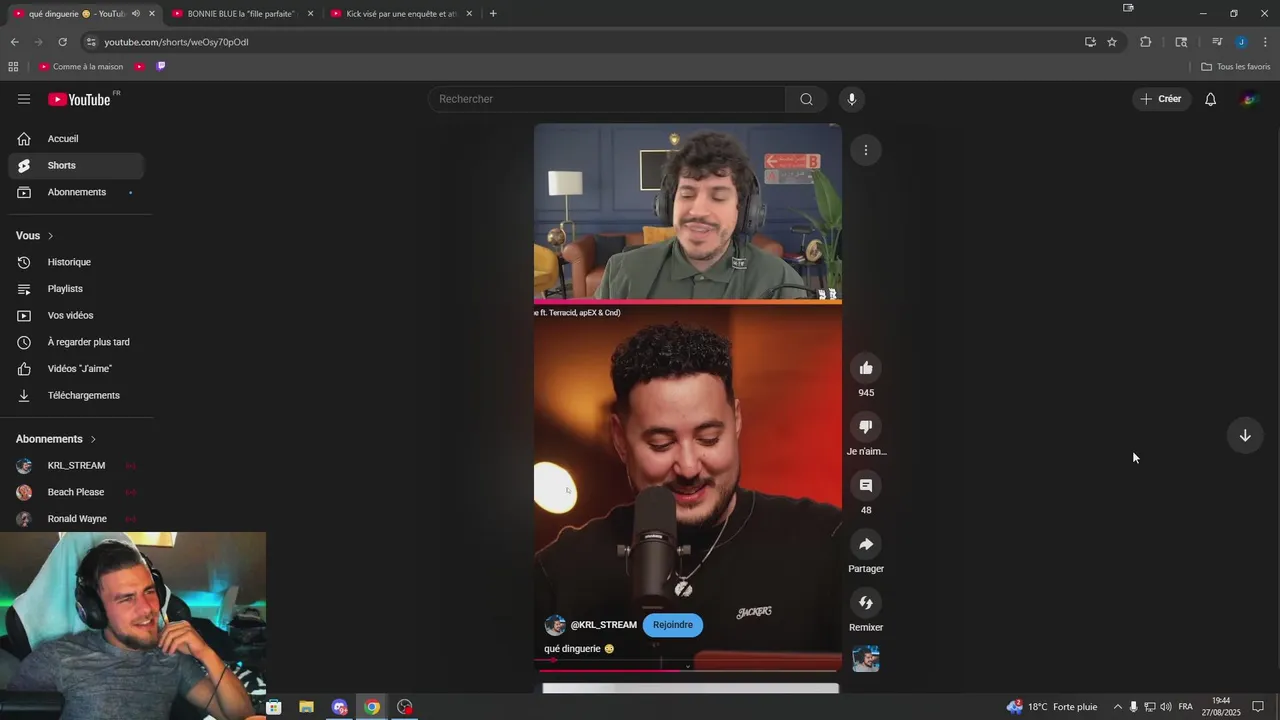Open Beach Please subscription
Viewport: 1280px width, 720px height.
coord(76,492)
